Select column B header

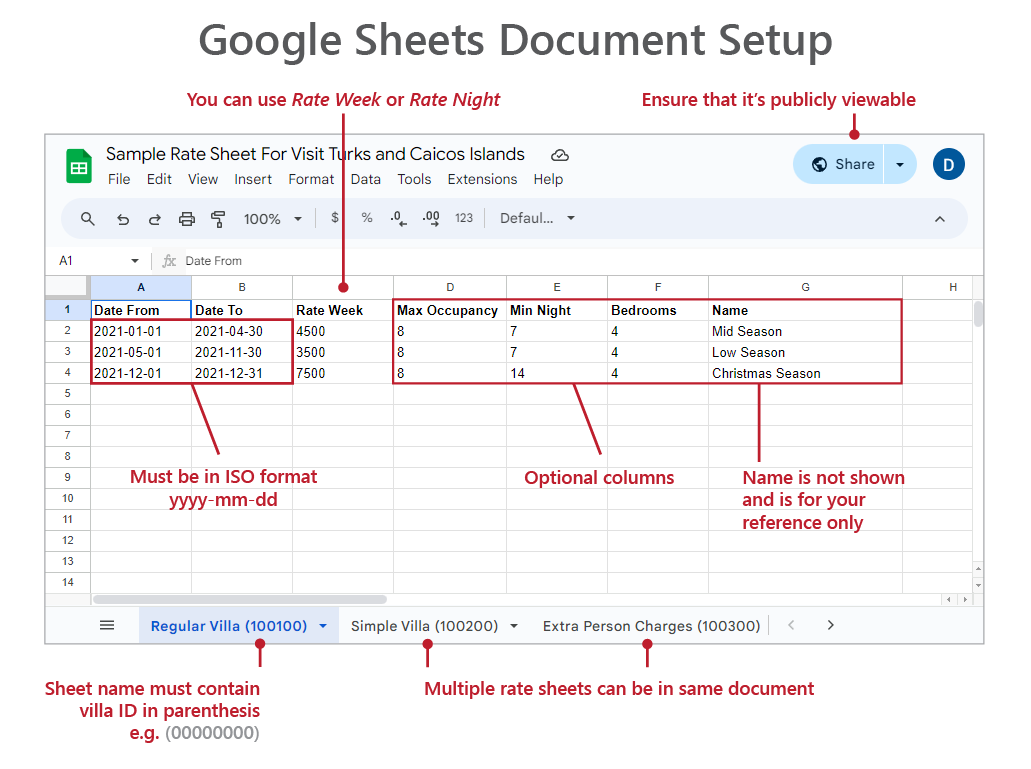242,287
